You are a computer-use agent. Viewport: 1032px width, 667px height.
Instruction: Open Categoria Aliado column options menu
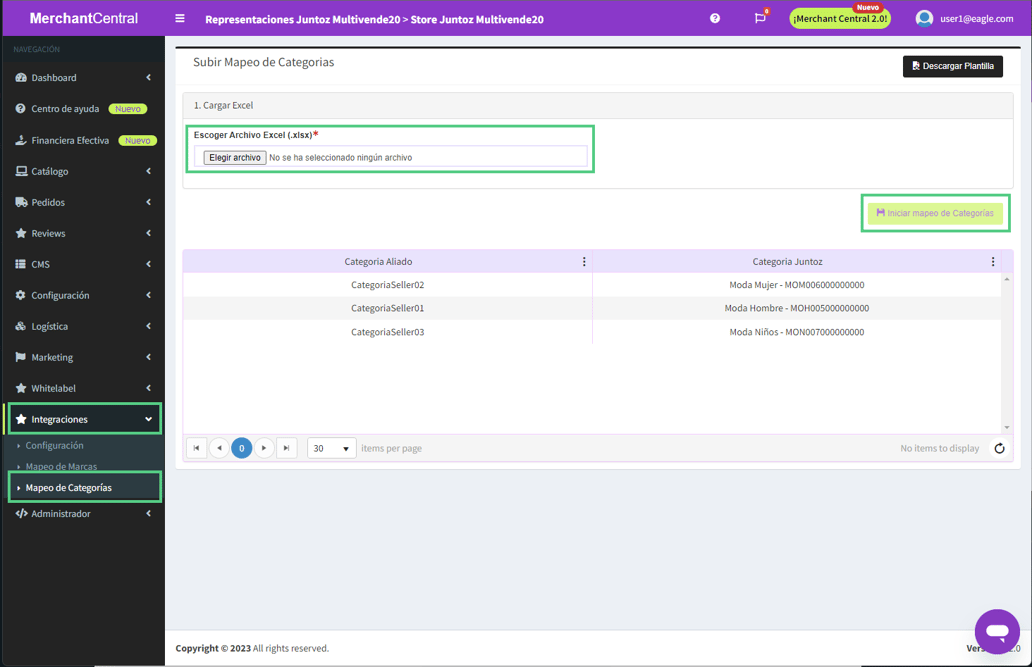pos(584,261)
